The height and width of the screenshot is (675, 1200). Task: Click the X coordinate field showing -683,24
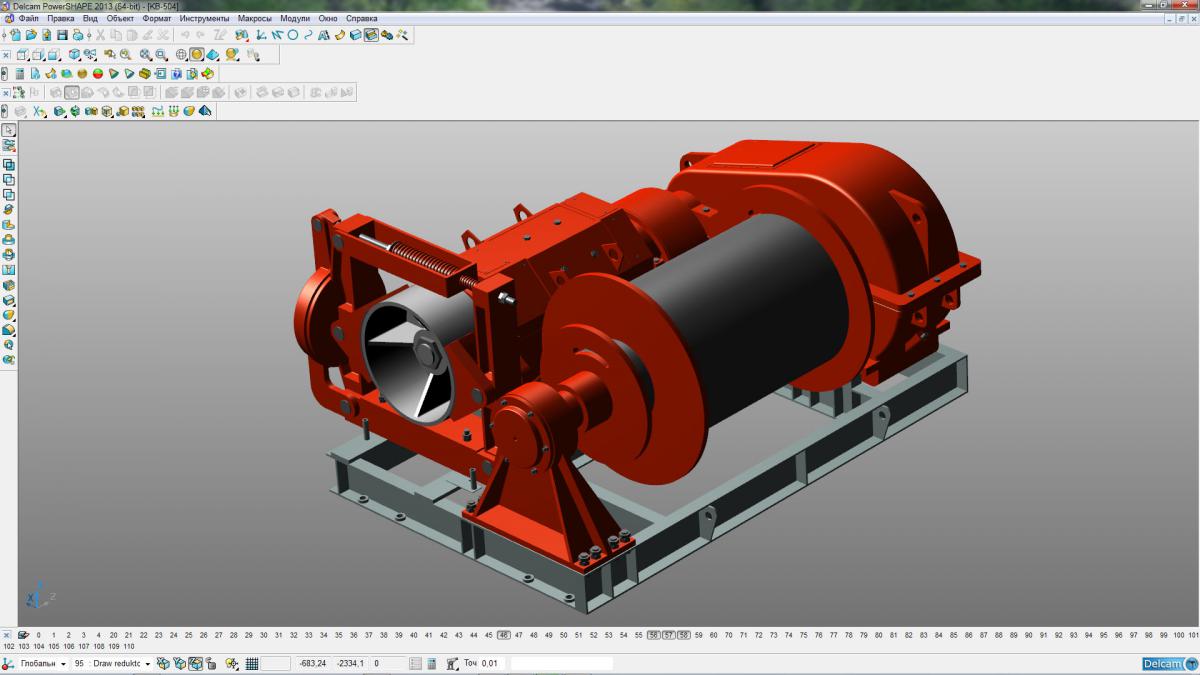(x=314, y=664)
